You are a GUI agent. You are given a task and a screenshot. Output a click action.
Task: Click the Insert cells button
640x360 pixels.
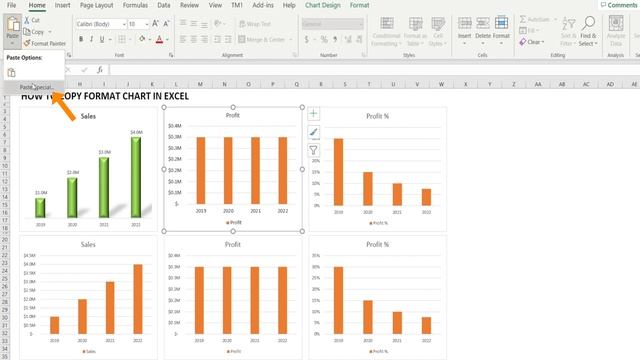(464, 31)
